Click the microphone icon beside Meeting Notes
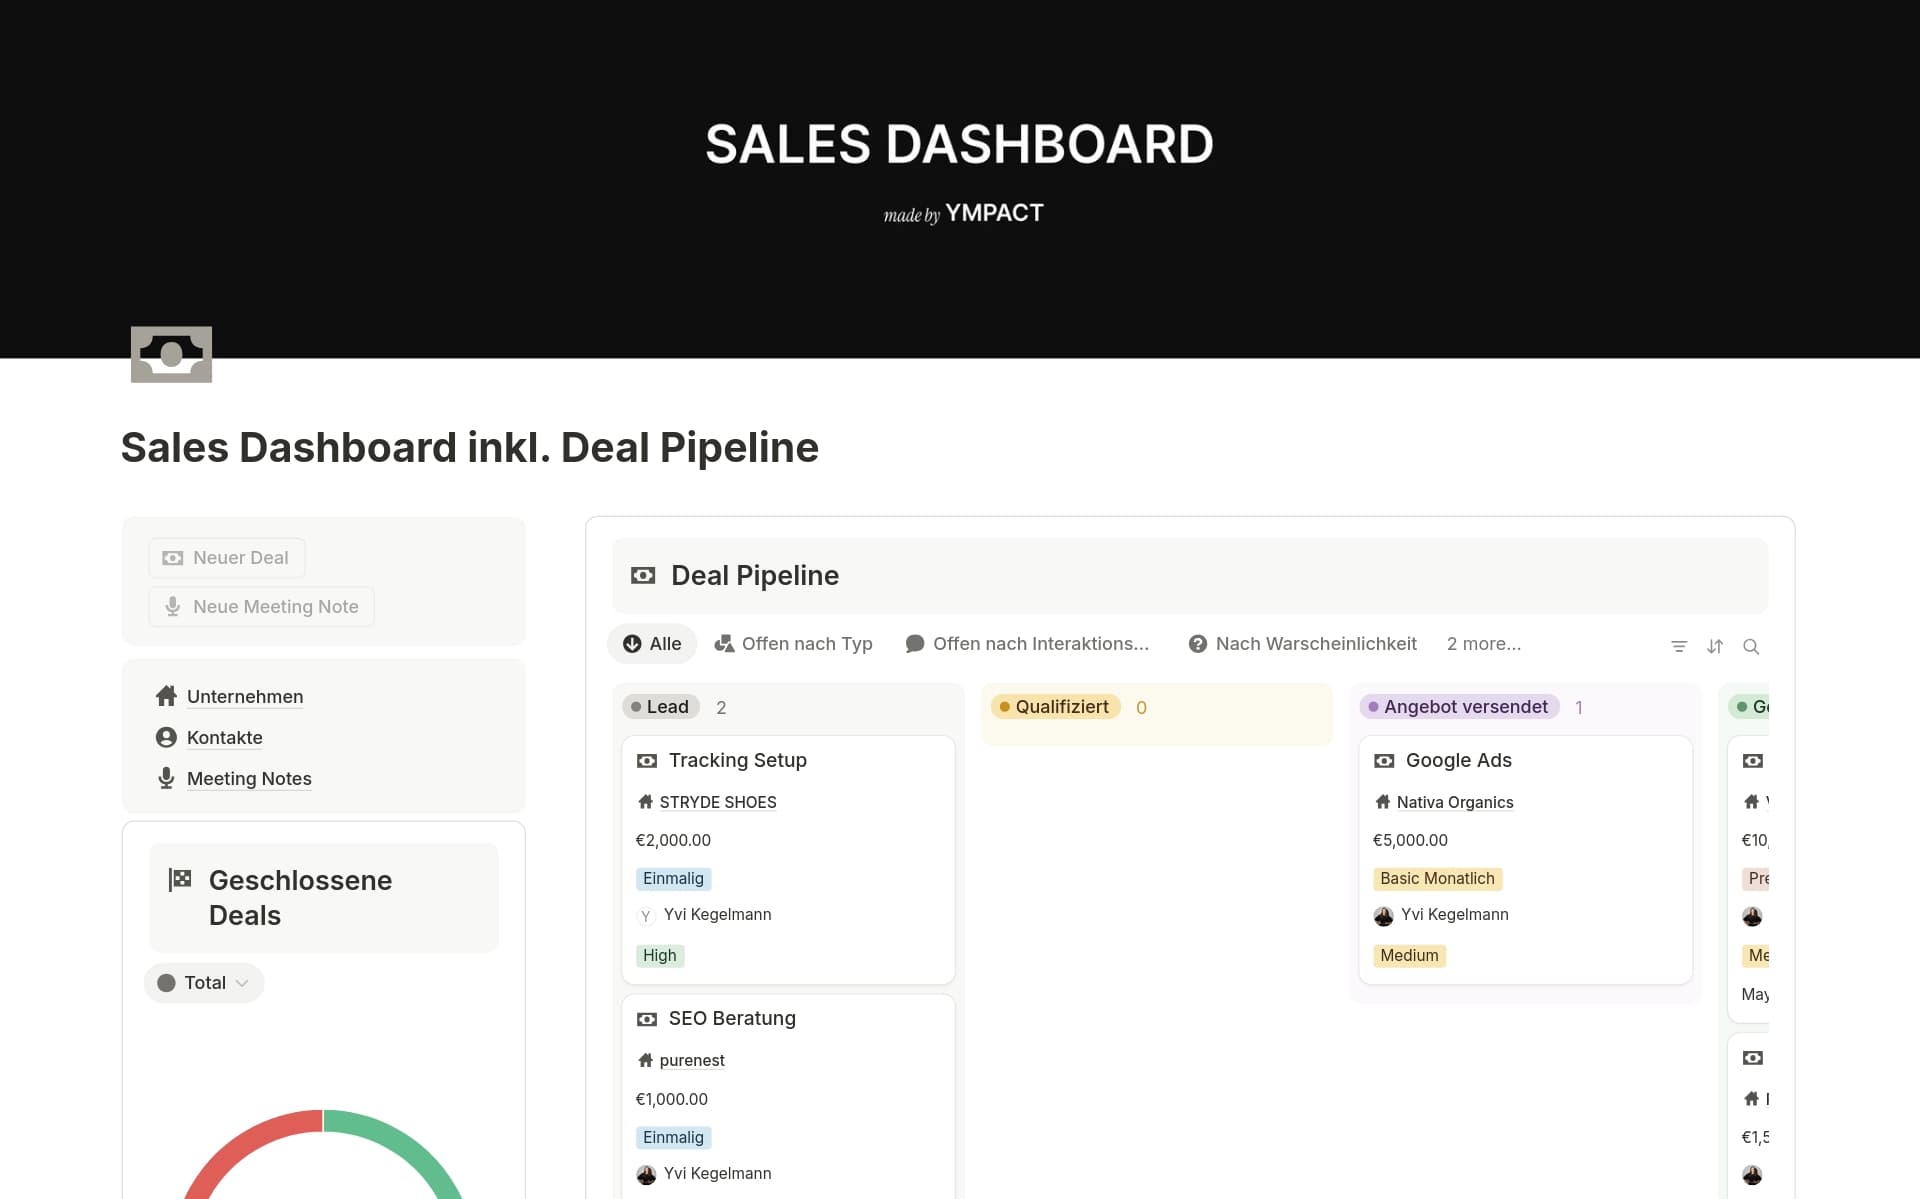1920x1199 pixels. click(x=166, y=778)
